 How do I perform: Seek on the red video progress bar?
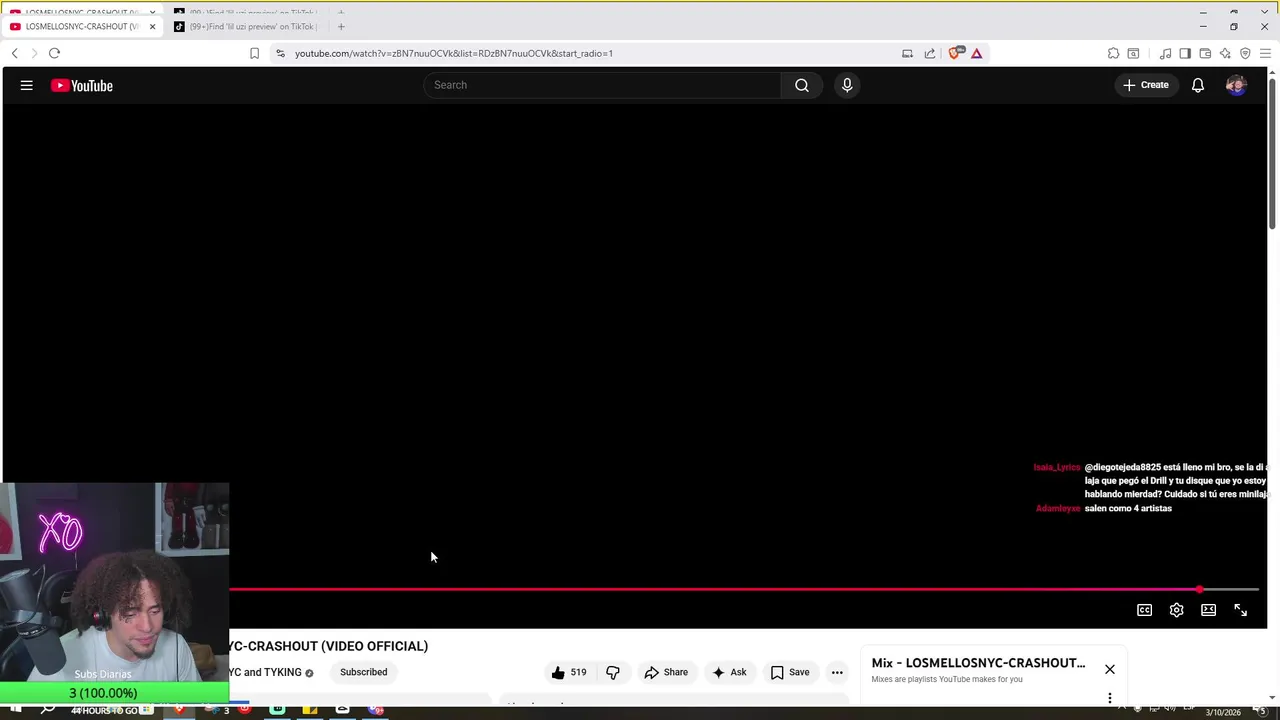744,589
